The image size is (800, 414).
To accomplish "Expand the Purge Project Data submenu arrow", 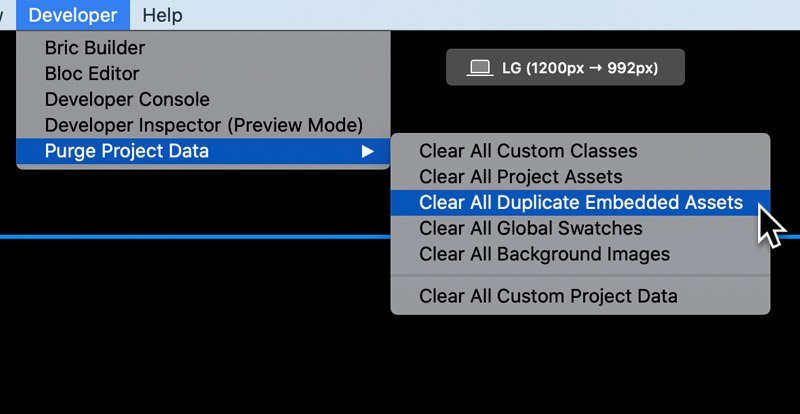I will (x=367, y=152).
